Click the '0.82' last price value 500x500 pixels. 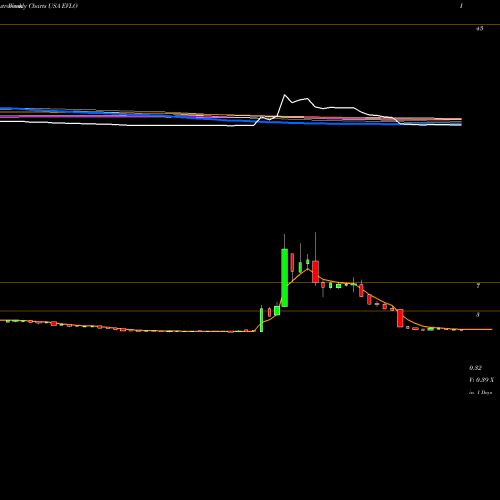pos(475,368)
